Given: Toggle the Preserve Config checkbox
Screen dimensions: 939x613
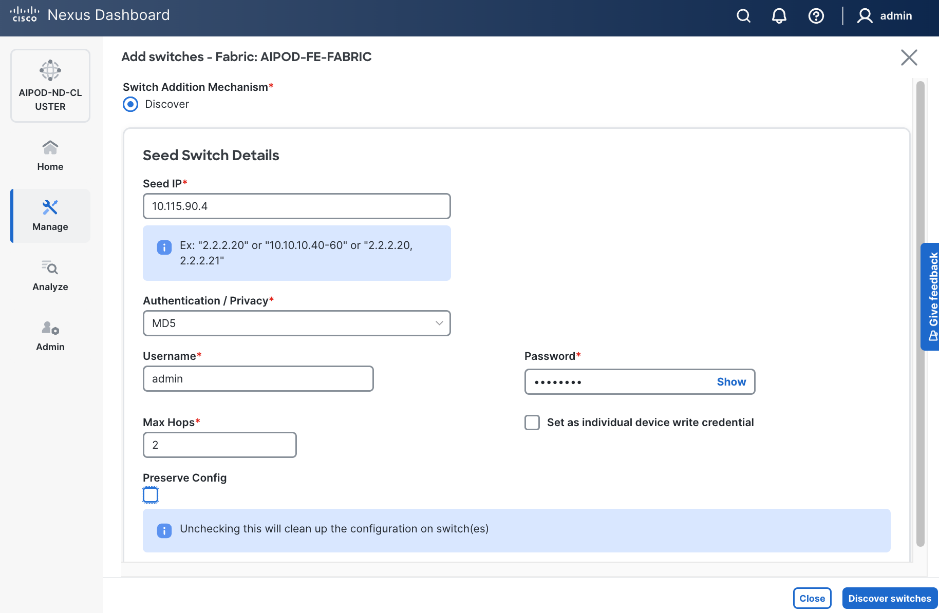Looking at the screenshot, I should coord(150,494).
